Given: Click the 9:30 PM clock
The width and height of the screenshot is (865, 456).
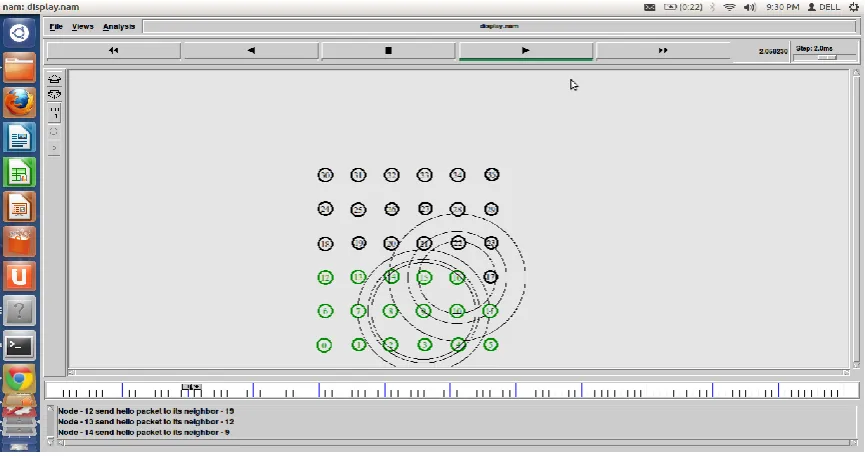Looking at the screenshot, I should point(782,7).
